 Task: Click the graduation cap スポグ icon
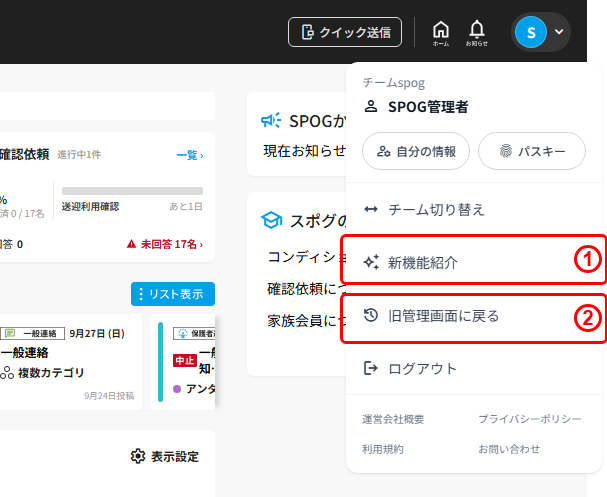point(271,220)
